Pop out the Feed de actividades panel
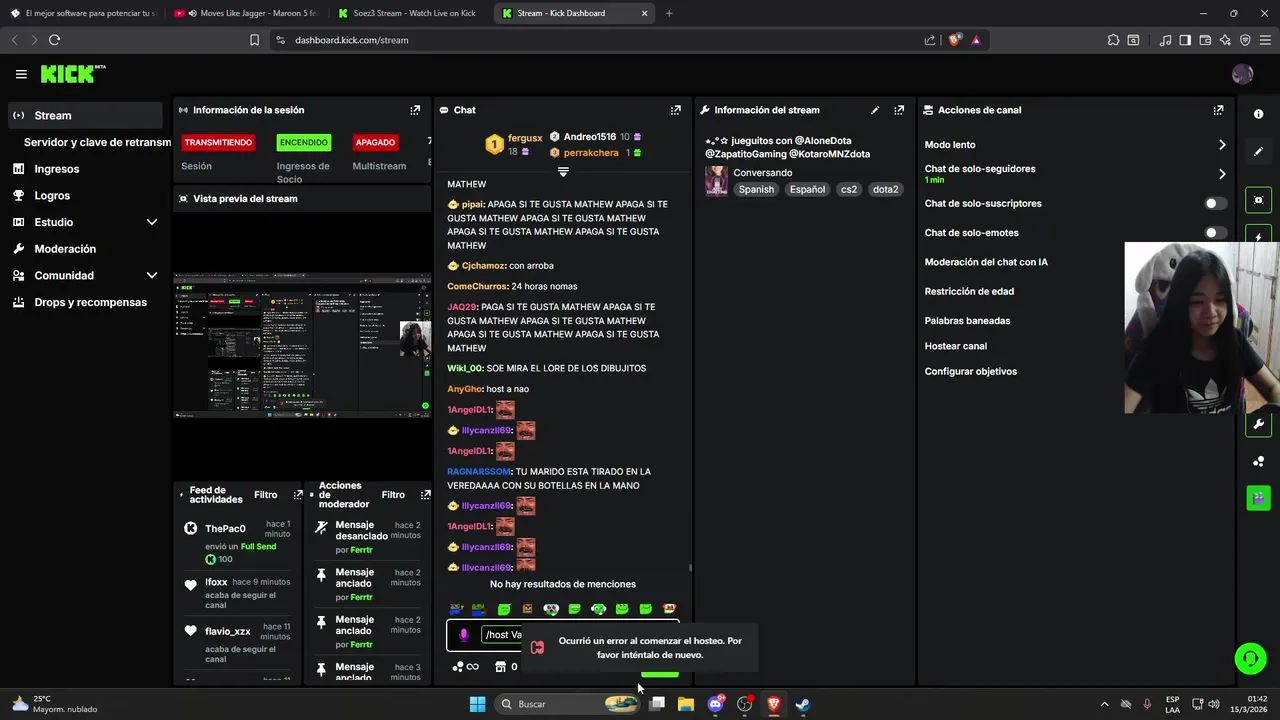The image size is (1280, 720). 297,495
